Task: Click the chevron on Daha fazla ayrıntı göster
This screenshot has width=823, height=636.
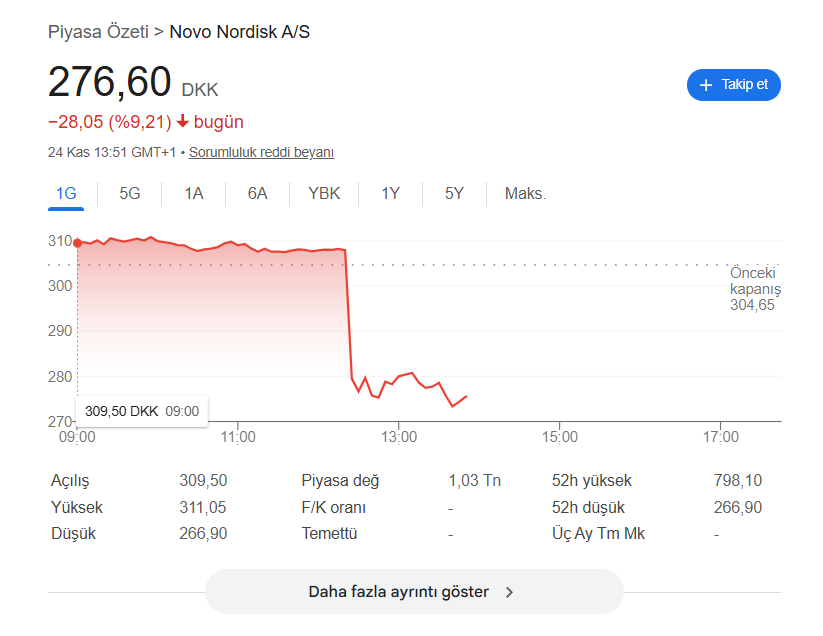Action: click(509, 592)
